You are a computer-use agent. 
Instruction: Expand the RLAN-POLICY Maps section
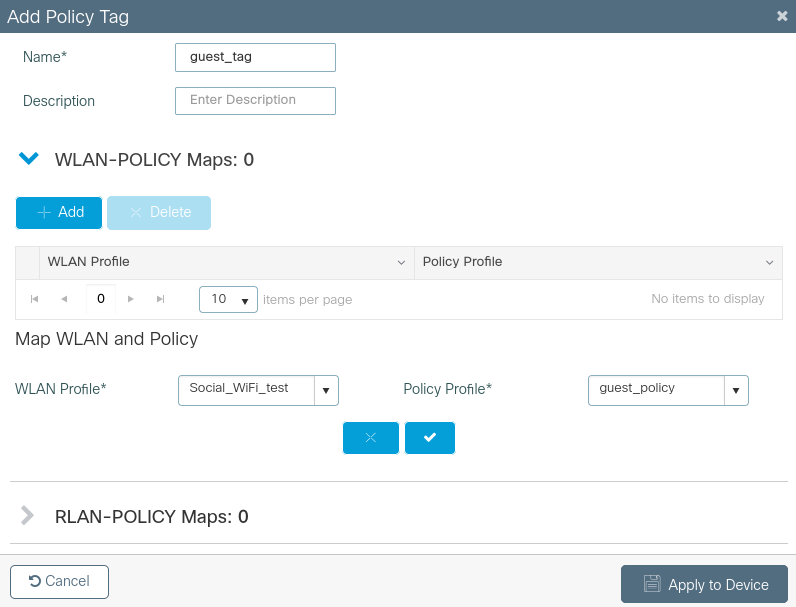tap(28, 516)
